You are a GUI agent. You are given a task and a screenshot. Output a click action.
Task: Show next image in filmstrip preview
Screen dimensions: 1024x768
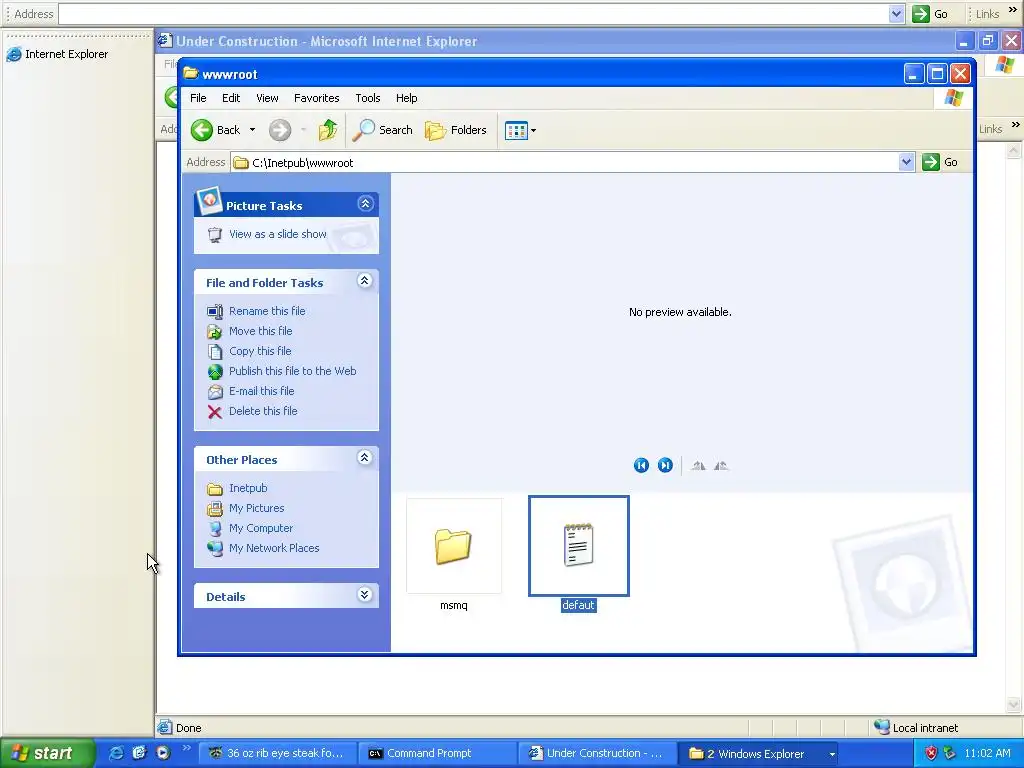(665, 465)
